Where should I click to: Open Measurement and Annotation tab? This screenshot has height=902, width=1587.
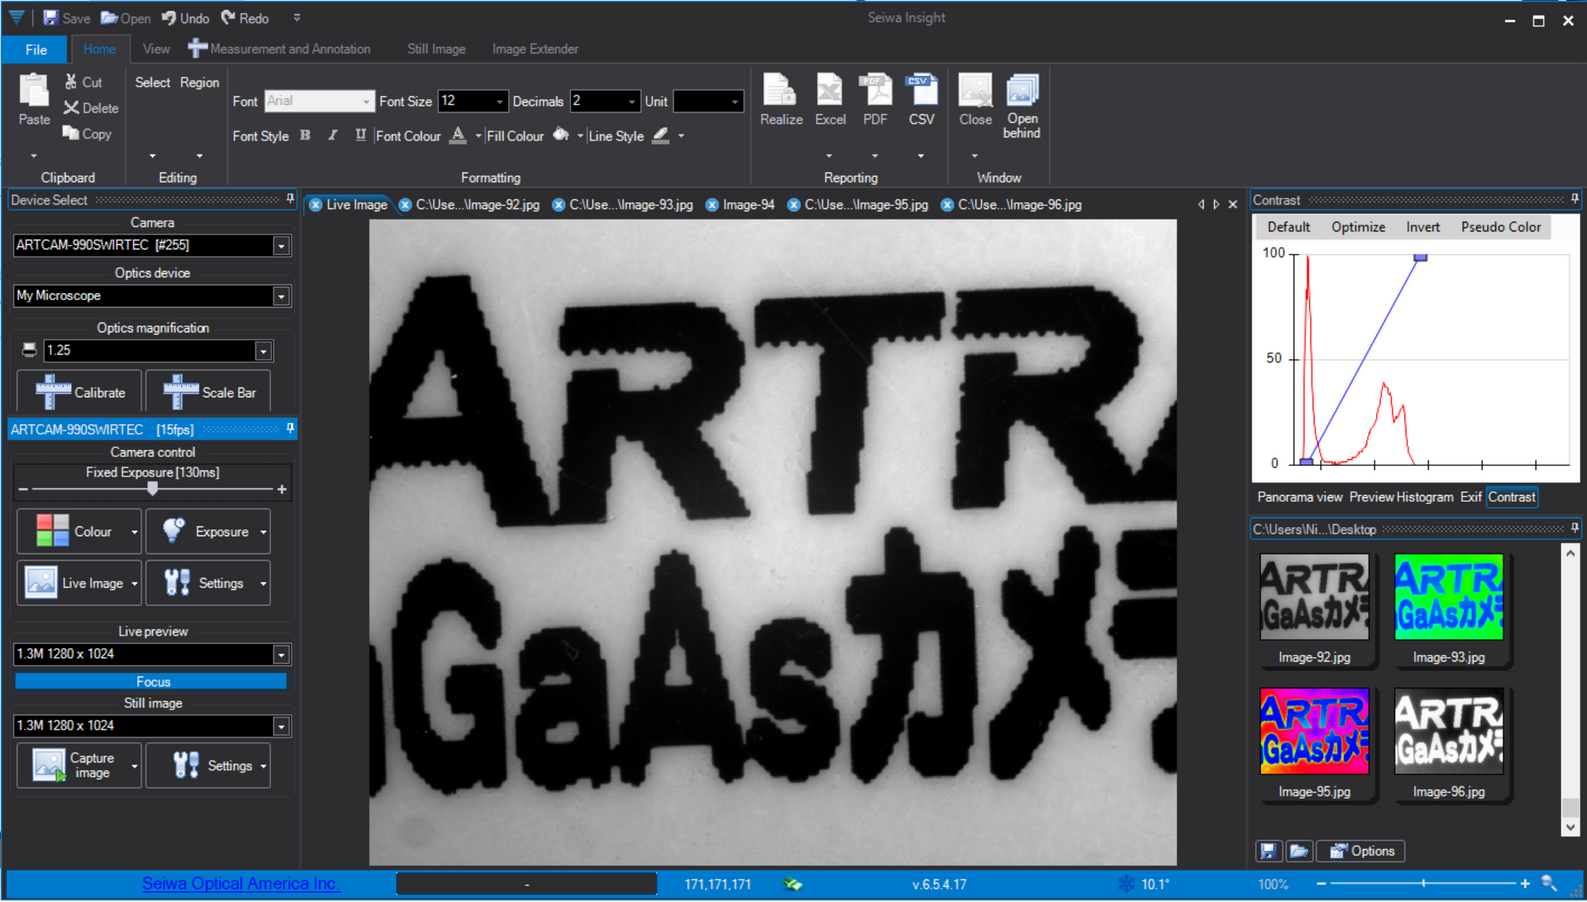pos(279,48)
